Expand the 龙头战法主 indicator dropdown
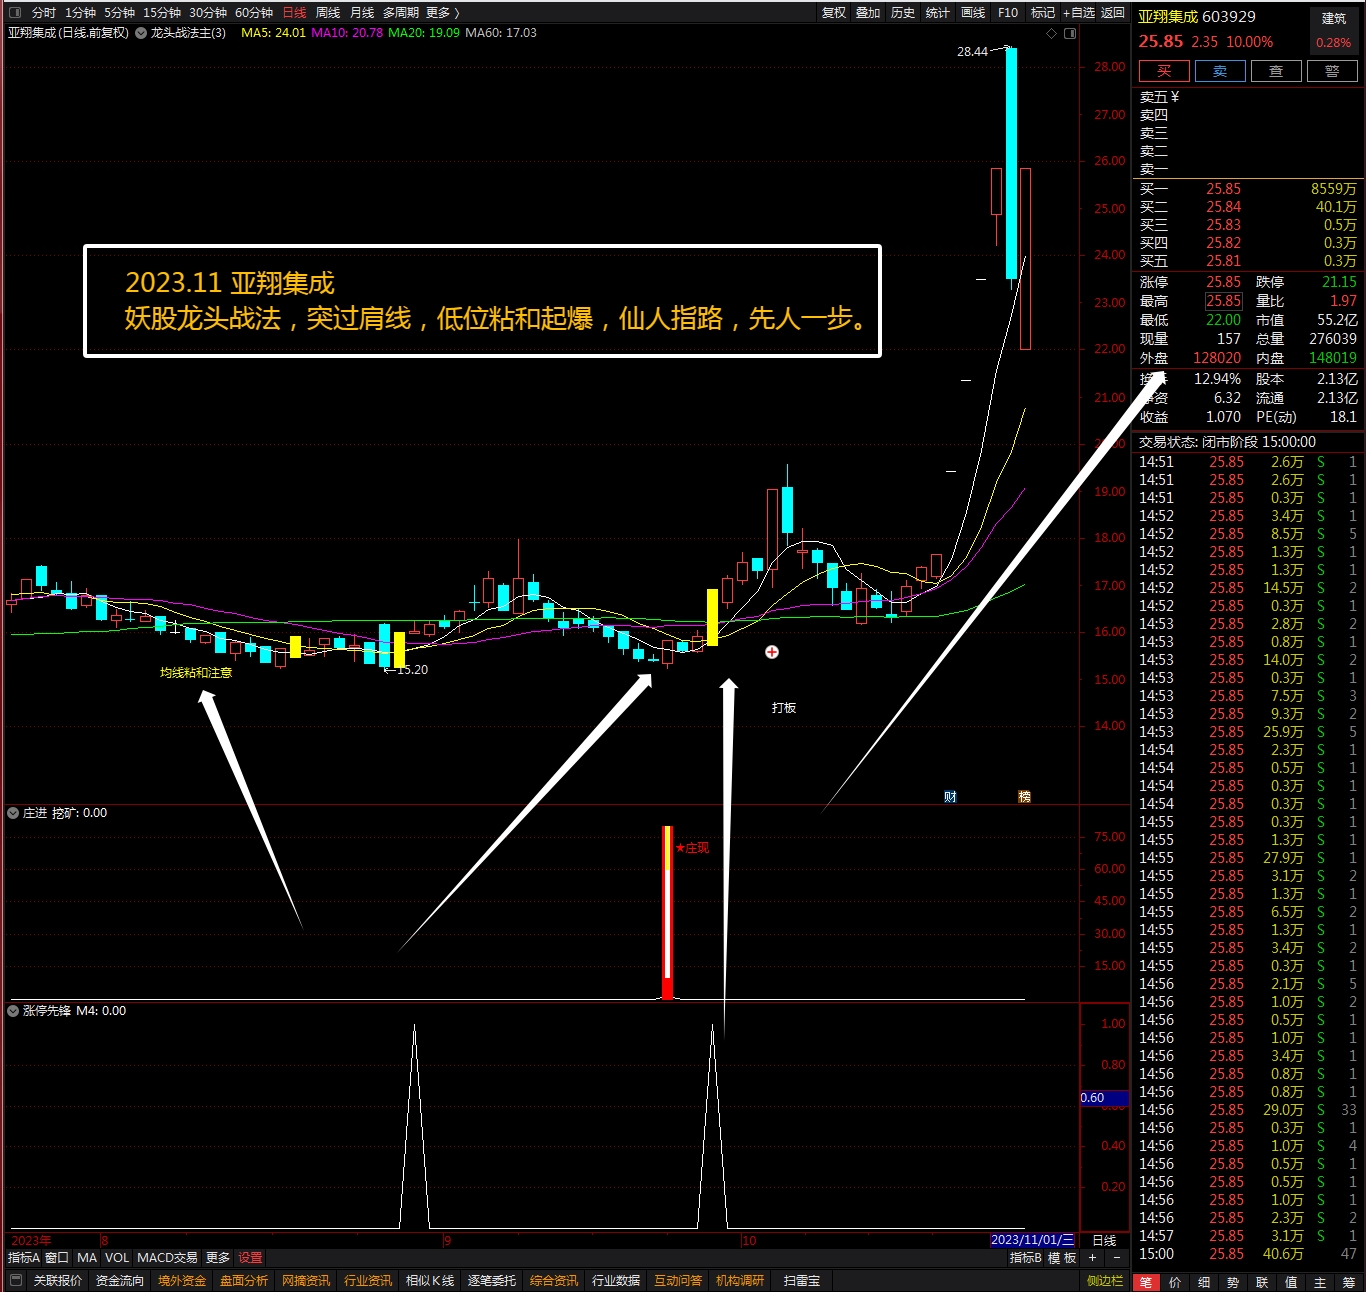The image size is (1366, 1292). [x=141, y=33]
